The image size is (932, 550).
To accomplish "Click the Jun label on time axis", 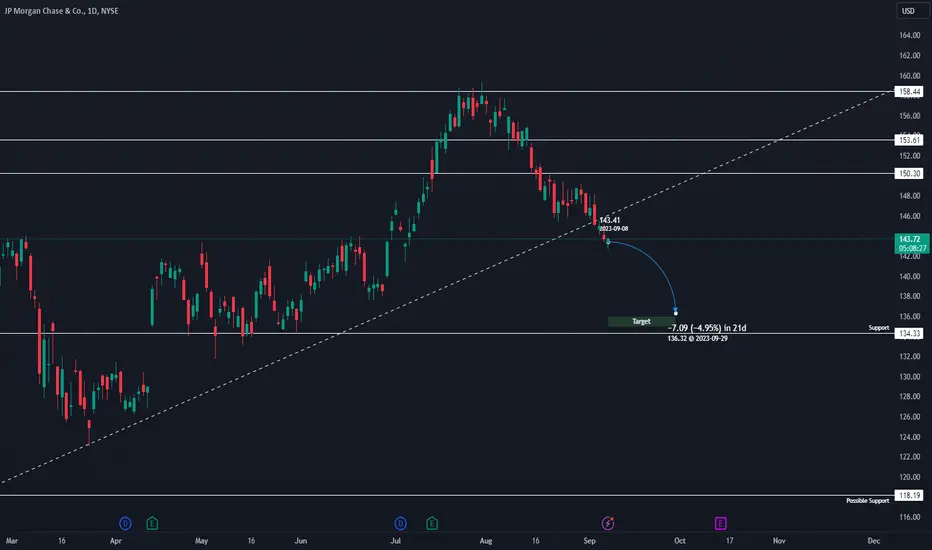I will 301,540.
